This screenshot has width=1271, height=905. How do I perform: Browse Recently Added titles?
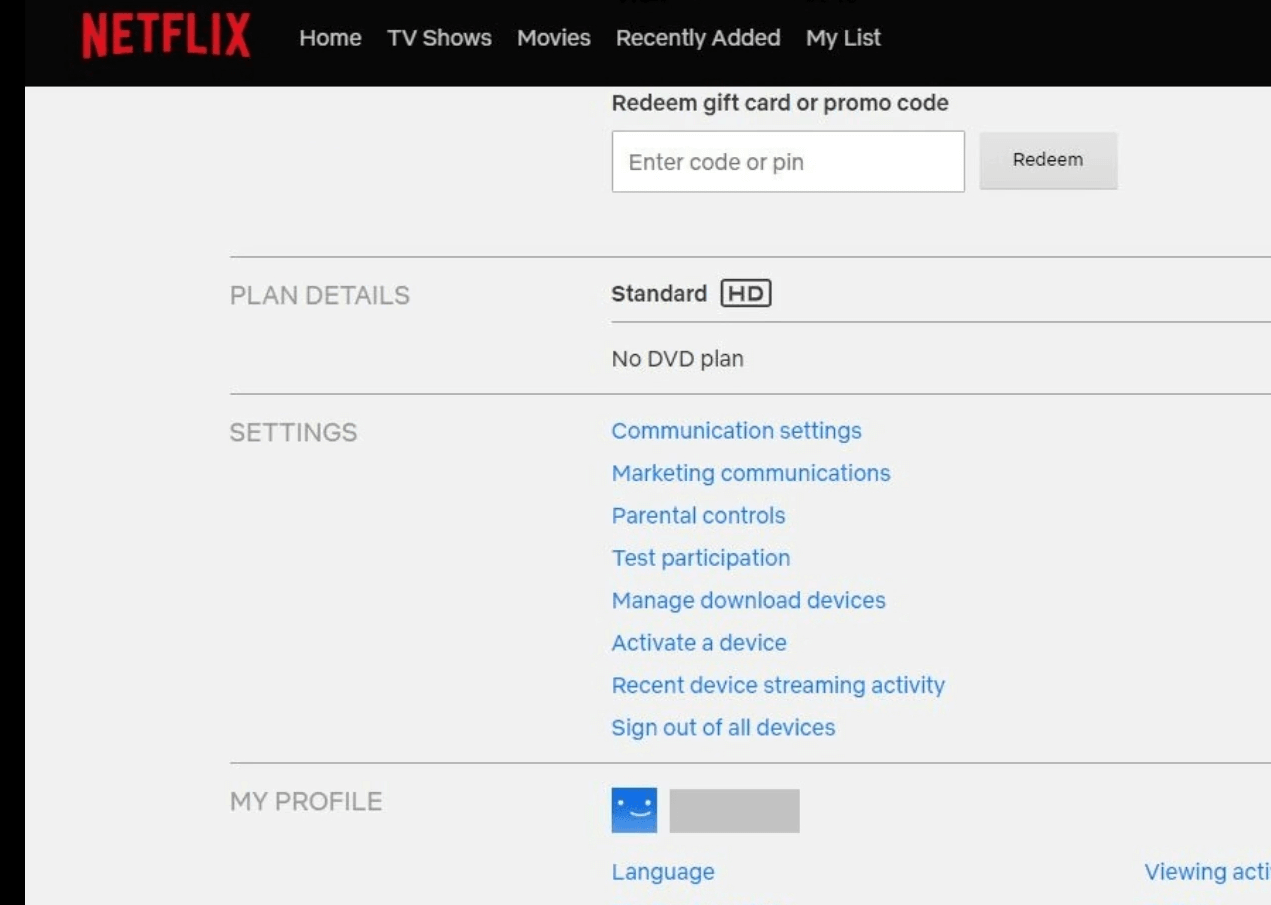[x=698, y=38]
